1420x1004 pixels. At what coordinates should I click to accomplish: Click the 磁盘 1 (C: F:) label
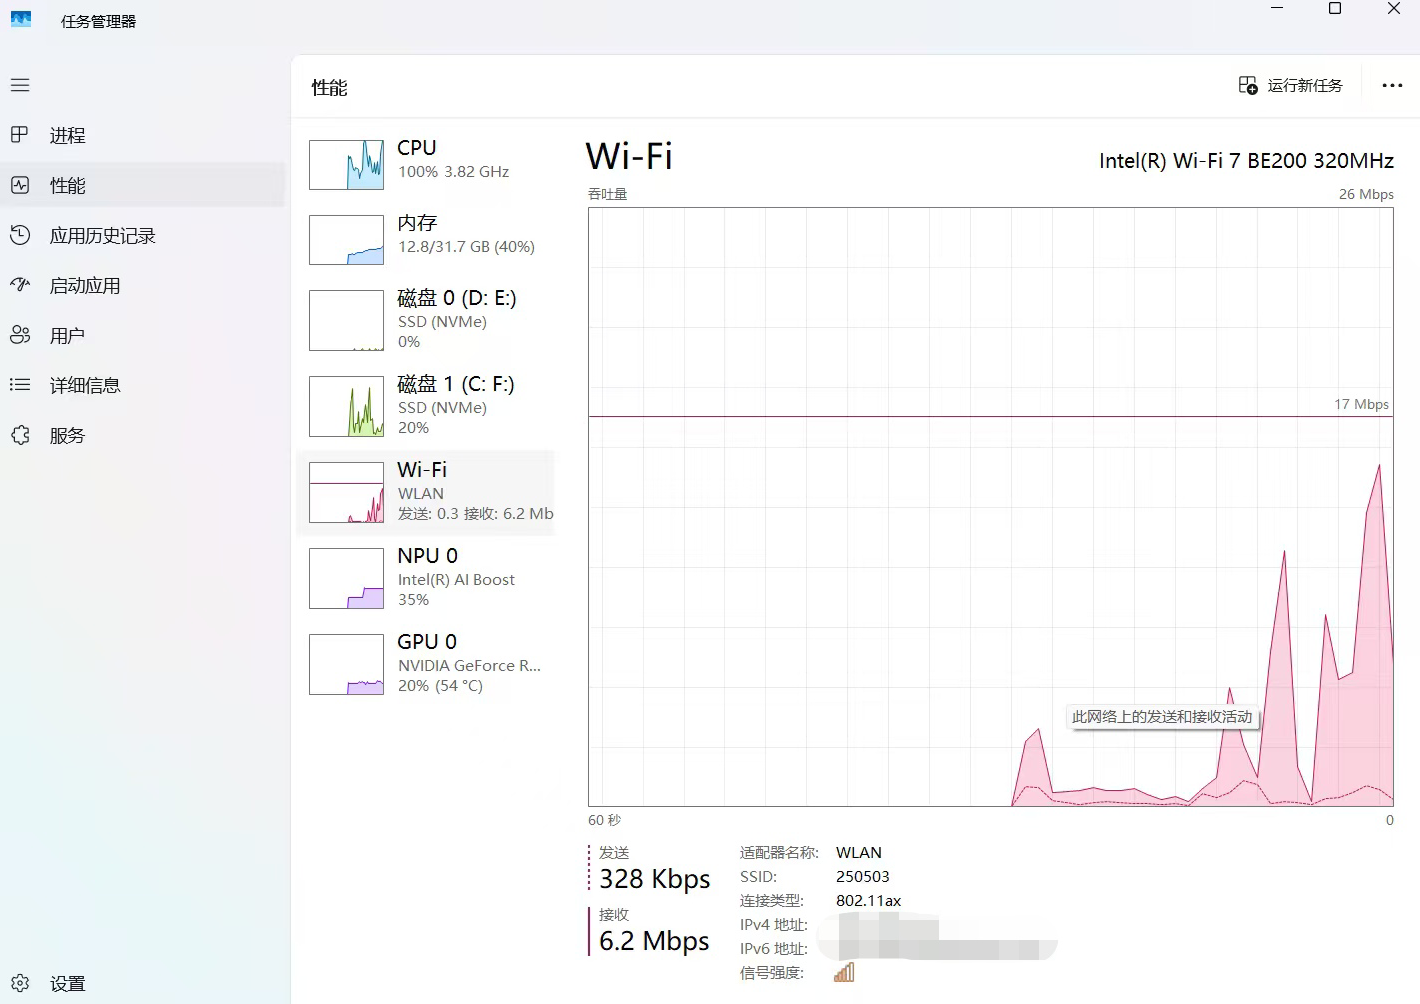[456, 384]
